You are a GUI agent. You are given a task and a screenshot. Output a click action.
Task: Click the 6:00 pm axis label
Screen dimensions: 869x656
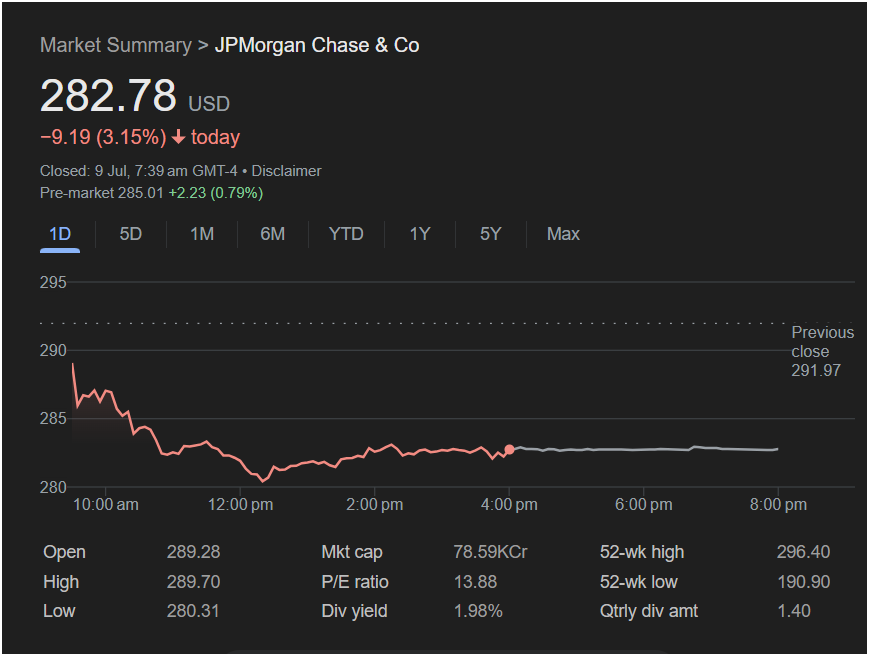click(643, 505)
